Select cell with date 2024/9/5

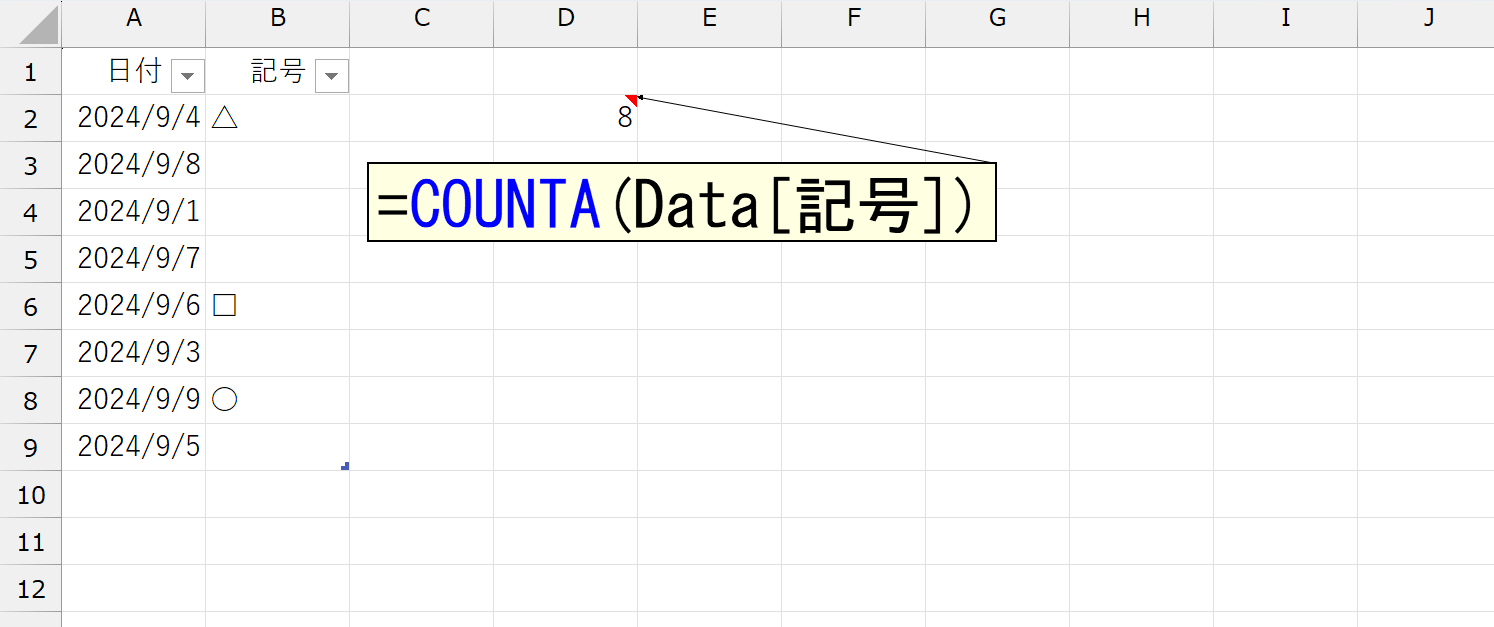tap(134, 447)
